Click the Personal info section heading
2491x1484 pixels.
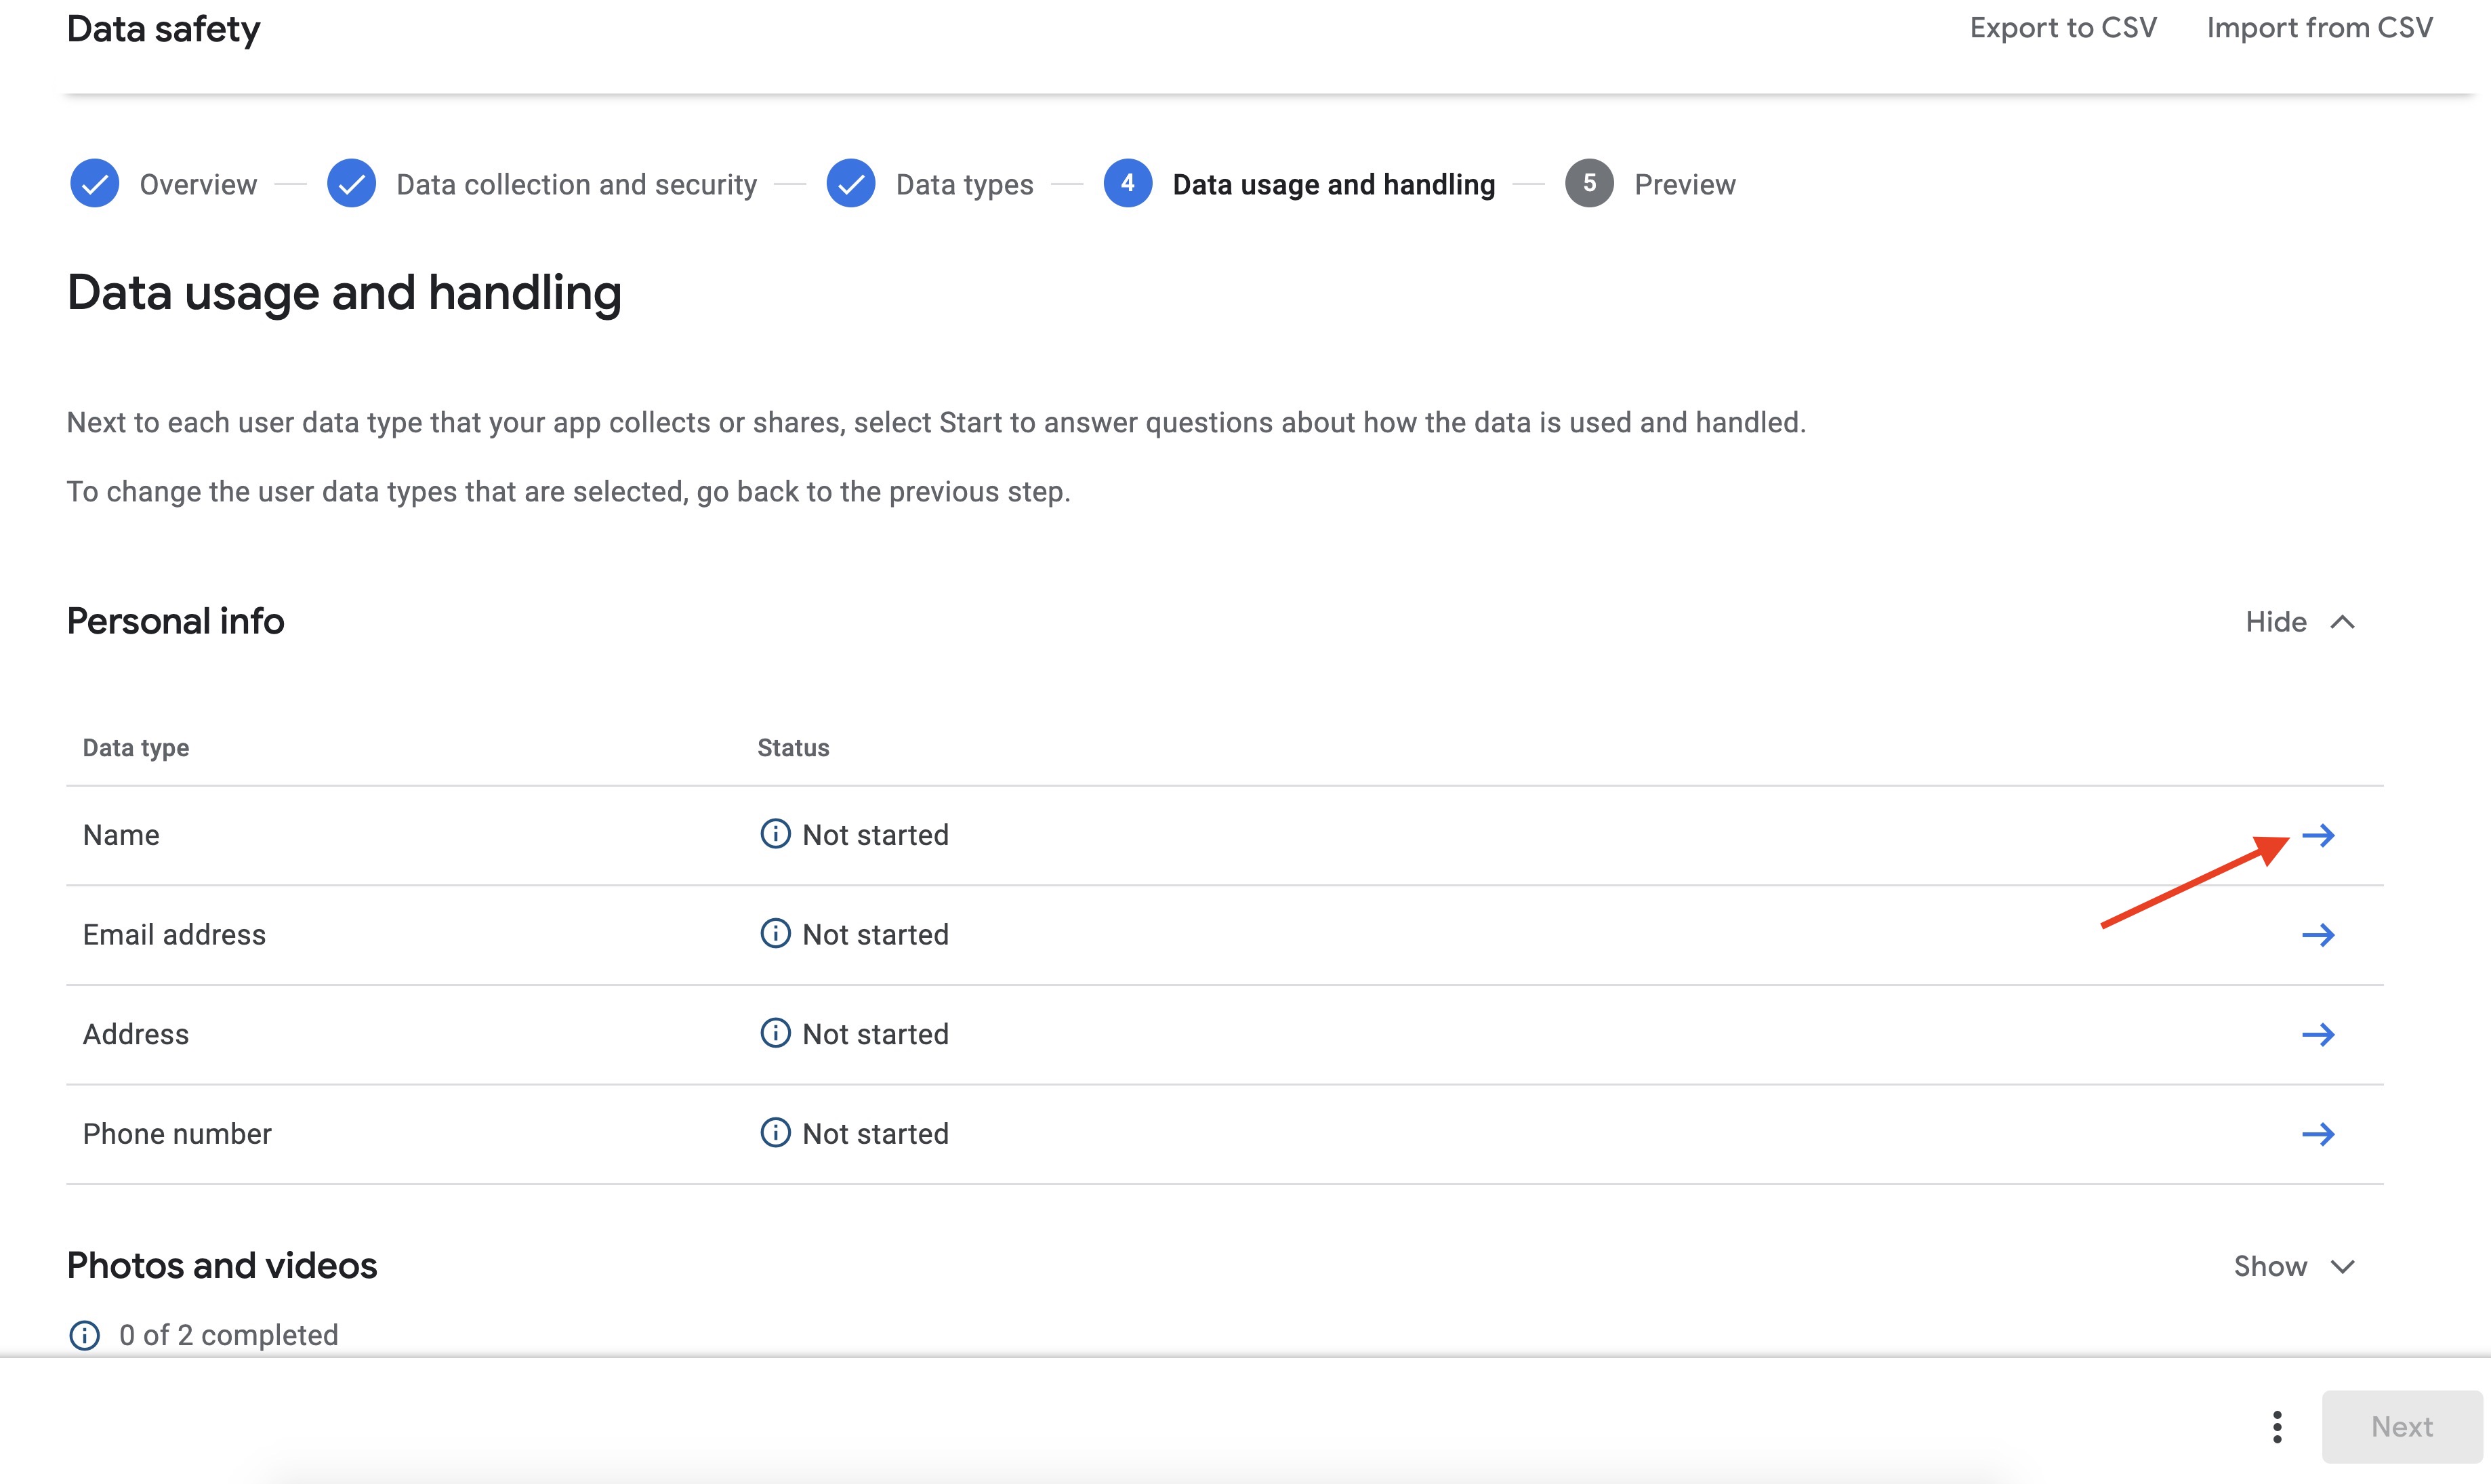coord(176,621)
